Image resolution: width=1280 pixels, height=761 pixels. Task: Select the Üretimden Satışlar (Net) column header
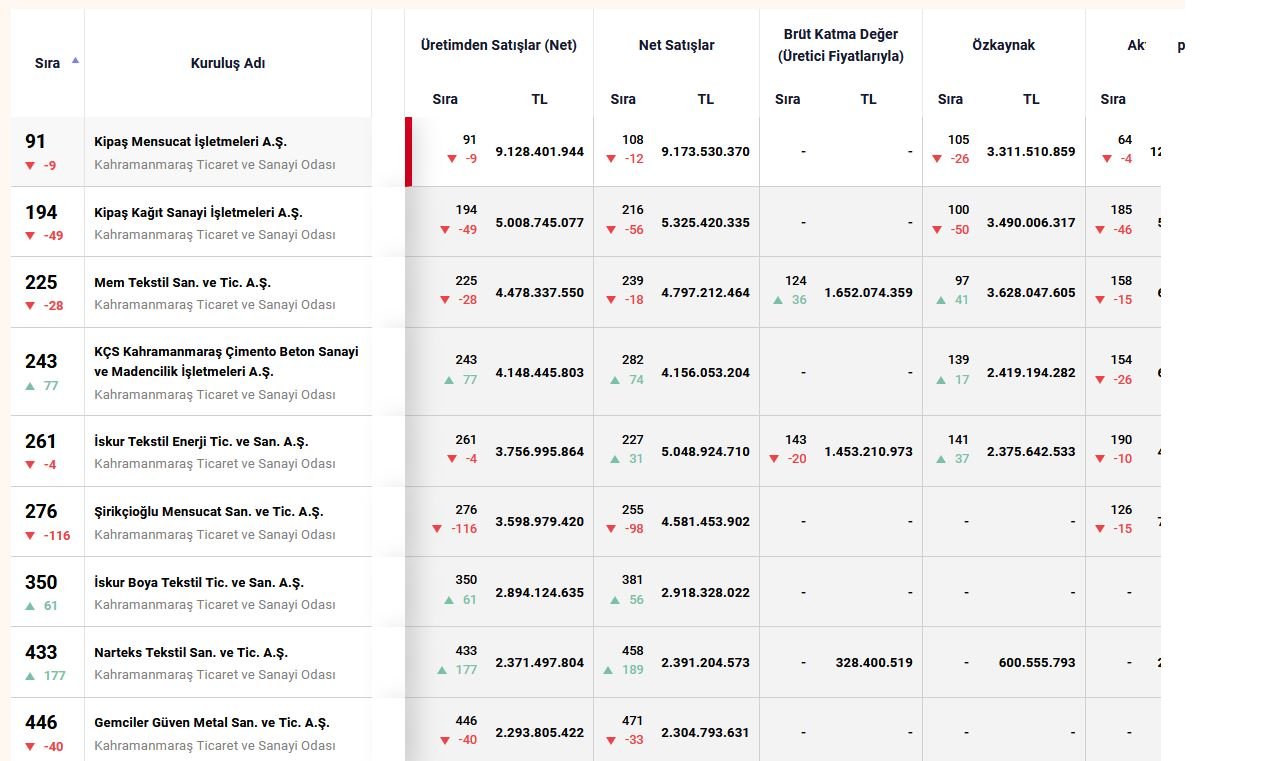(498, 45)
